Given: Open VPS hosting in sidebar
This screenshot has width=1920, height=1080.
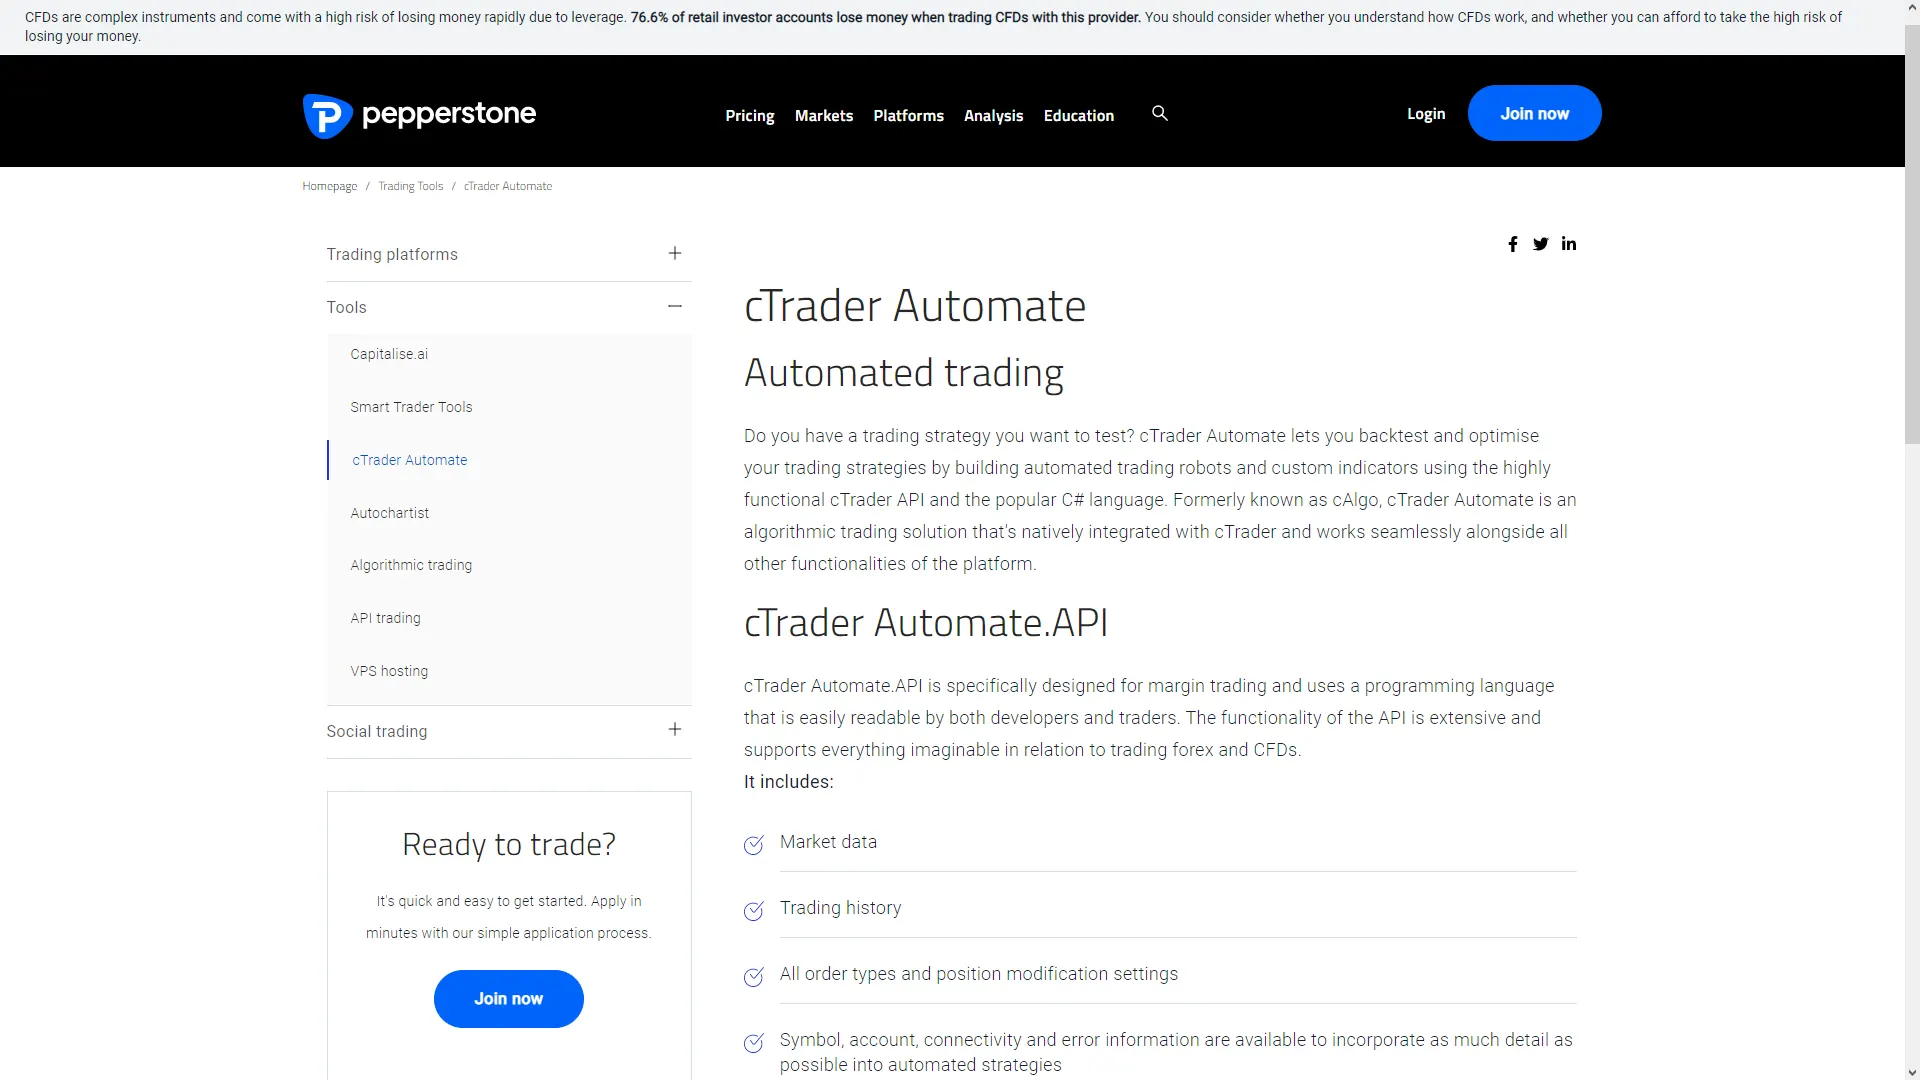Looking at the screenshot, I should pyautogui.click(x=389, y=671).
